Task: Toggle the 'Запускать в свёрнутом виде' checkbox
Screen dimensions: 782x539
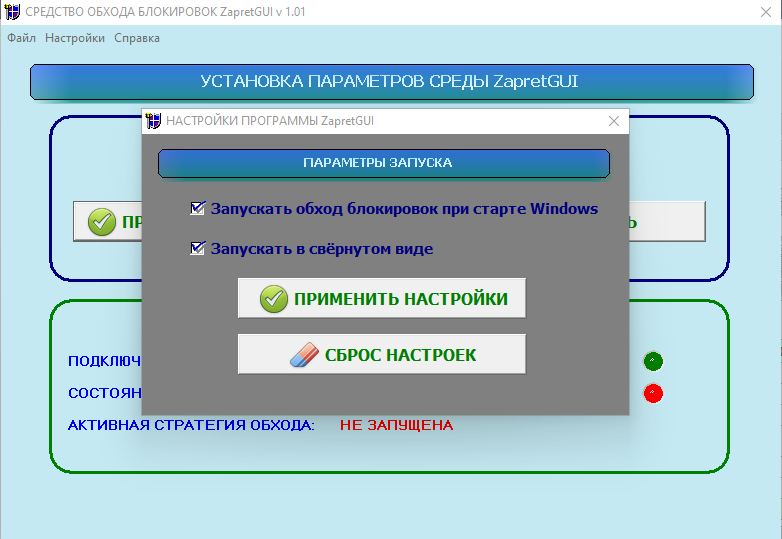Action: click(197, 248)
